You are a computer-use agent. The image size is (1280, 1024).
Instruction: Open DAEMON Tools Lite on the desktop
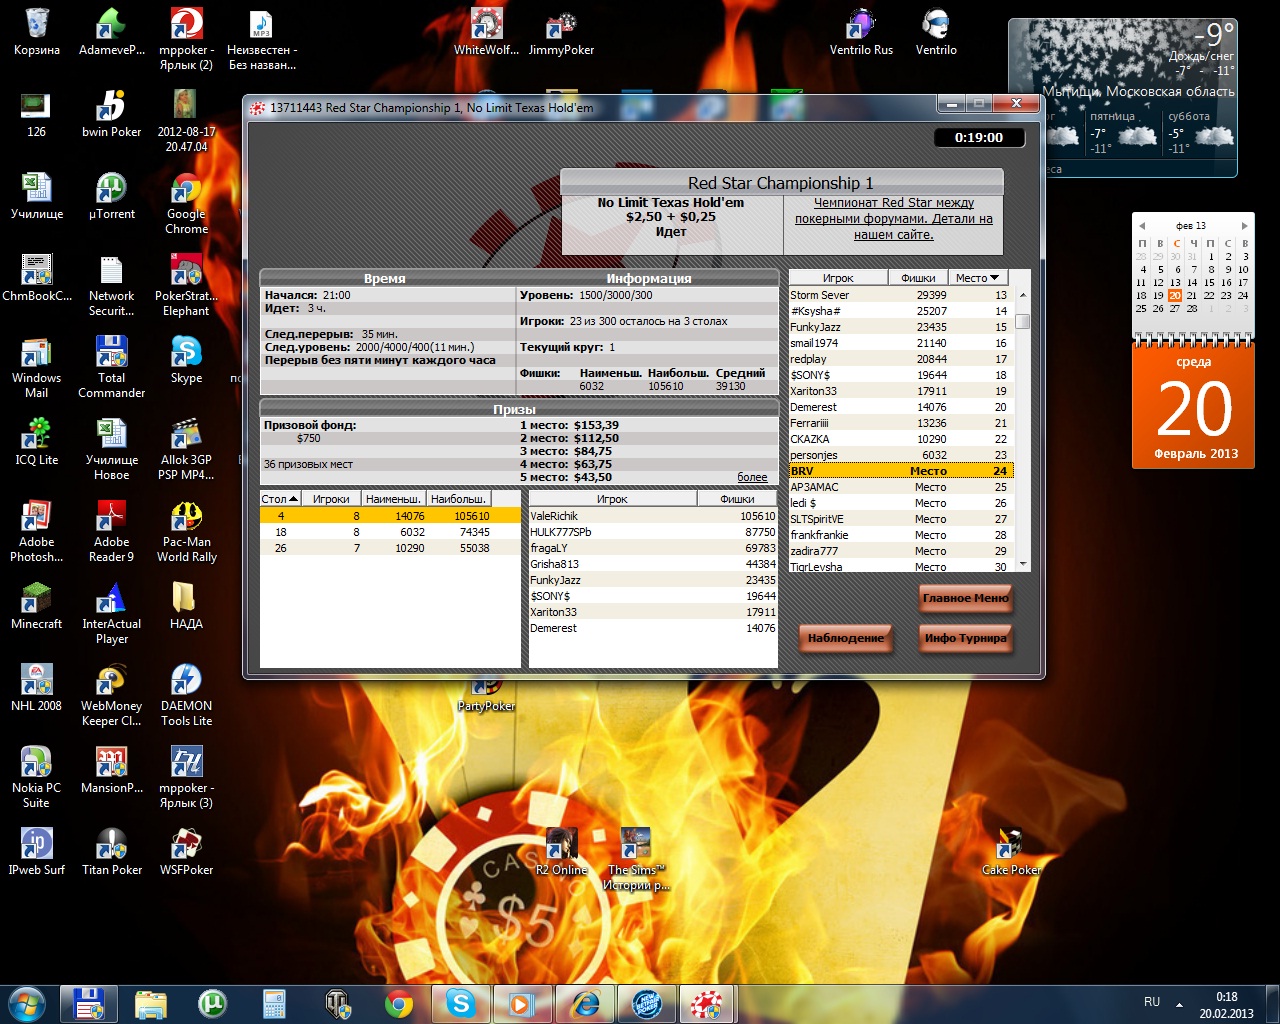click(x=186, y=681)
